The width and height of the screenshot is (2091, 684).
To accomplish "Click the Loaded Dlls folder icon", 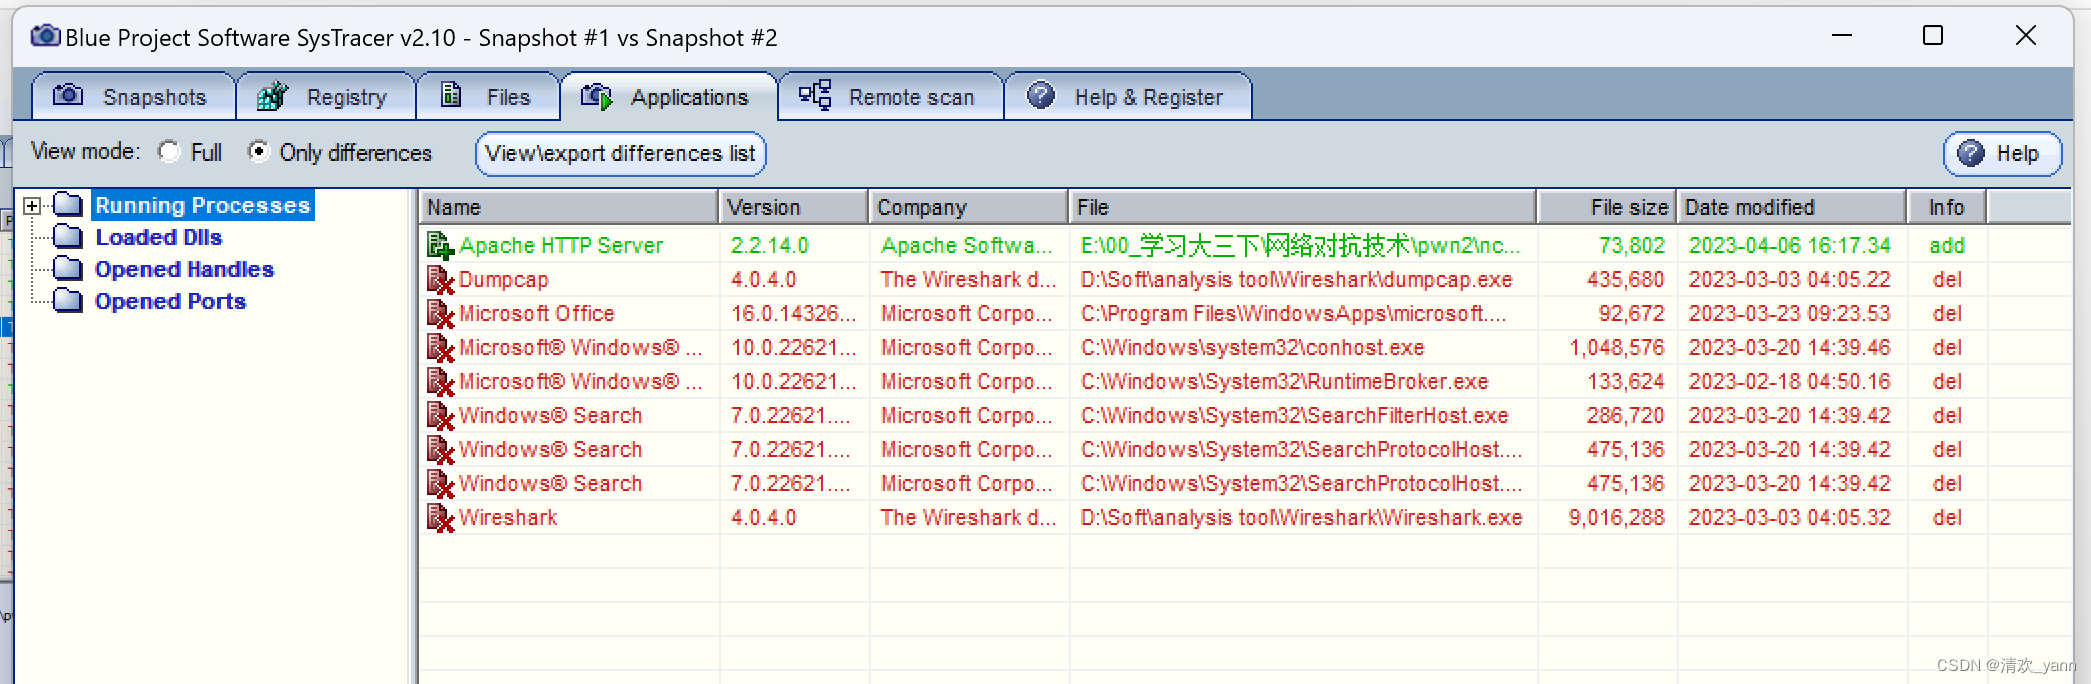I will [x=68, y=236].
